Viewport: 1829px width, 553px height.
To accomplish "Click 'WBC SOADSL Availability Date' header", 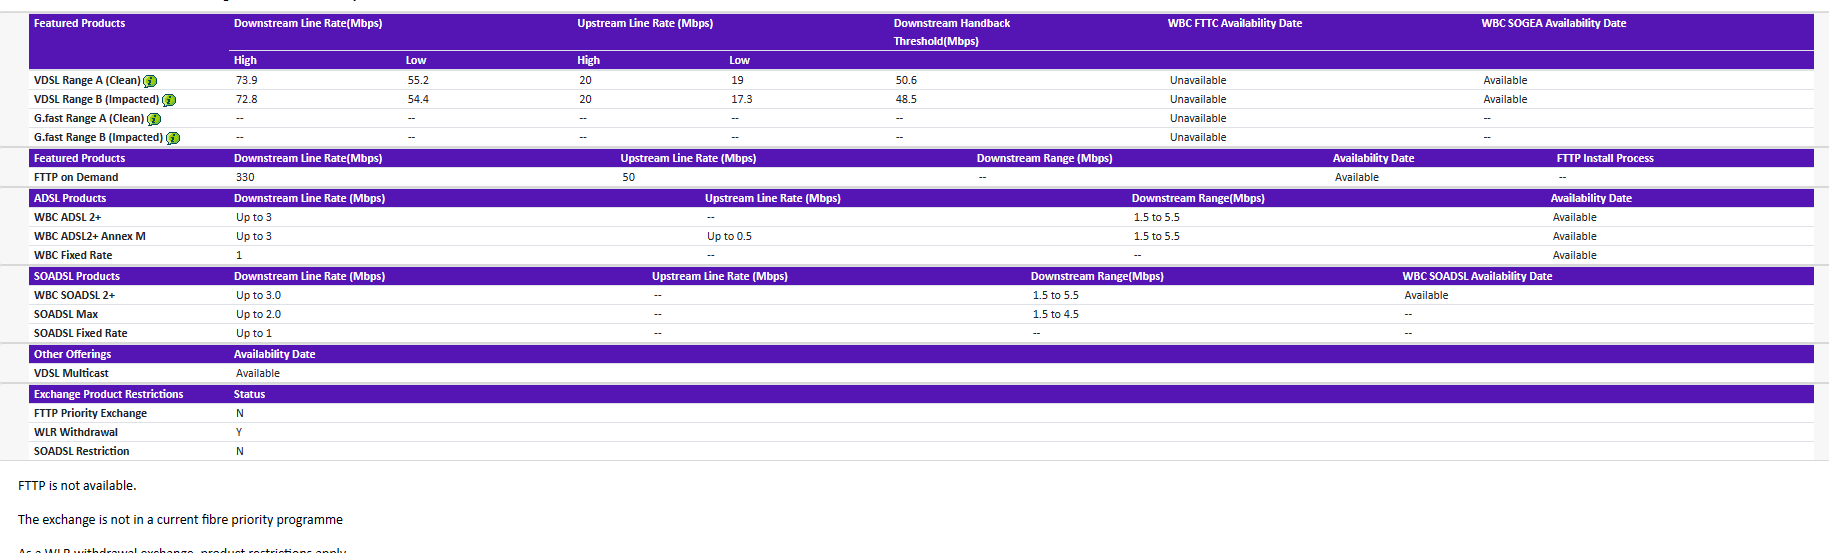I will pyautogui.click(x=1477, y=276).
